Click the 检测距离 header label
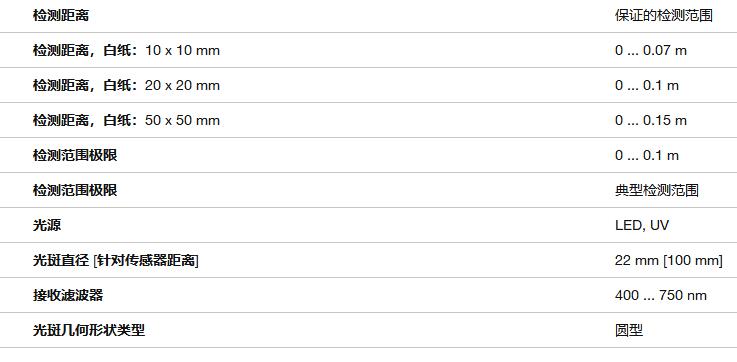 point(61,16)
